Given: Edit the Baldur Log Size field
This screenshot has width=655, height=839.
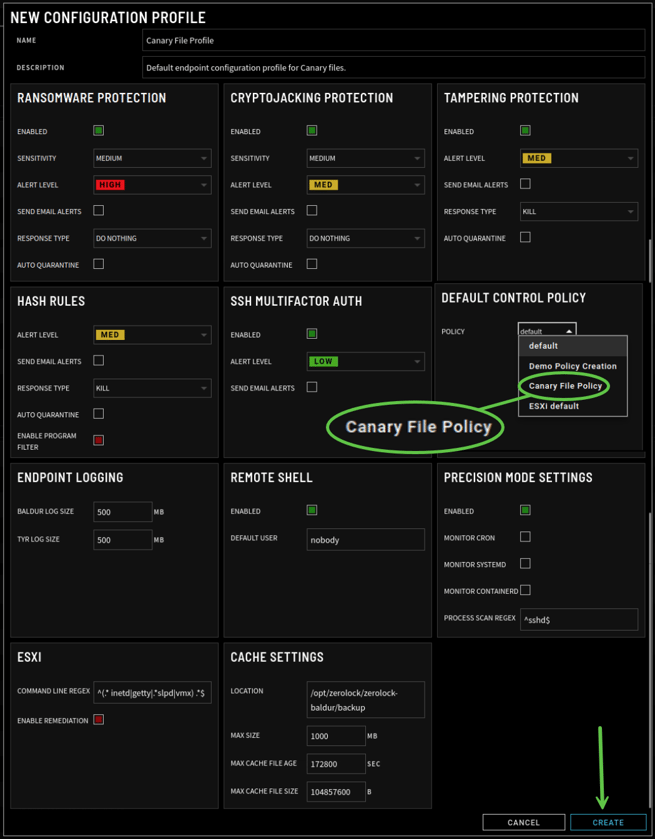Looking at the screenshot, I should pyautogui.click(x=123, y=512).
